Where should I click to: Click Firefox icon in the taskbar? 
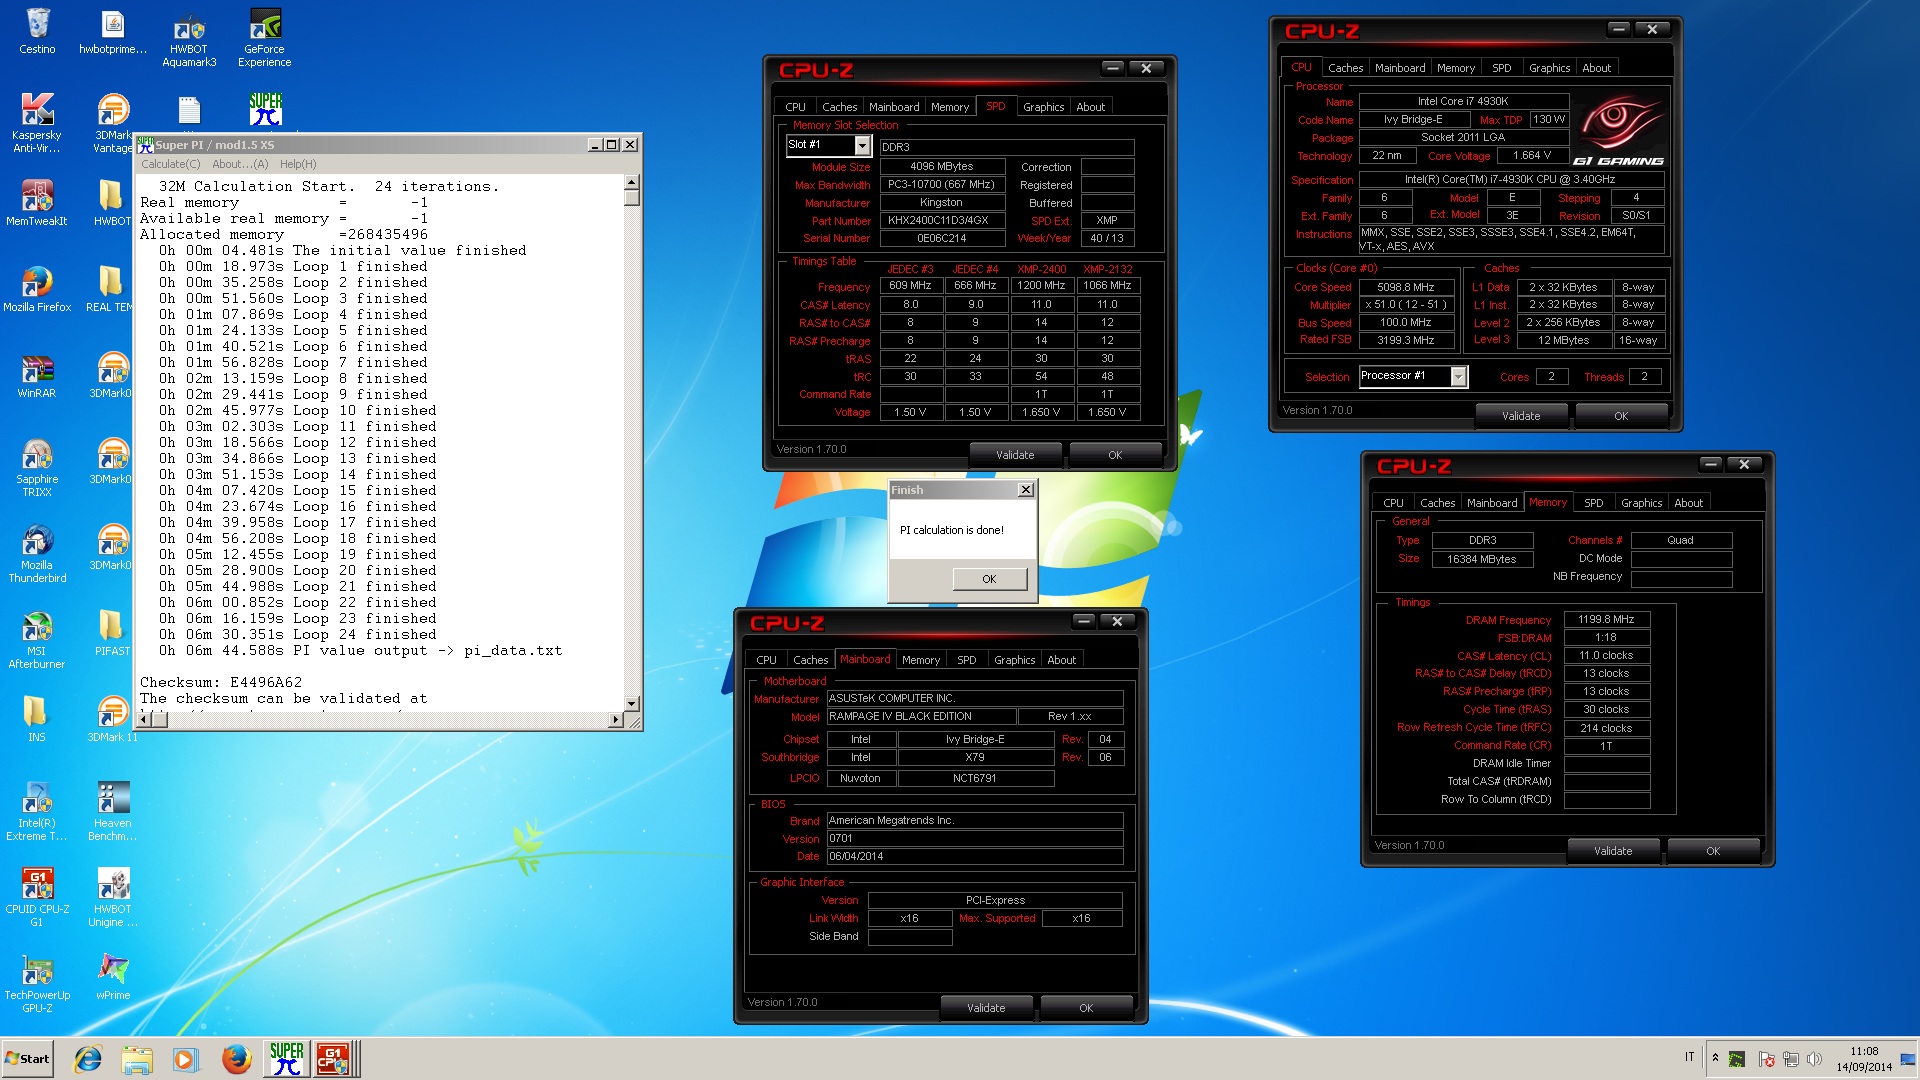pyautogui.click(x=236, y=1059)
